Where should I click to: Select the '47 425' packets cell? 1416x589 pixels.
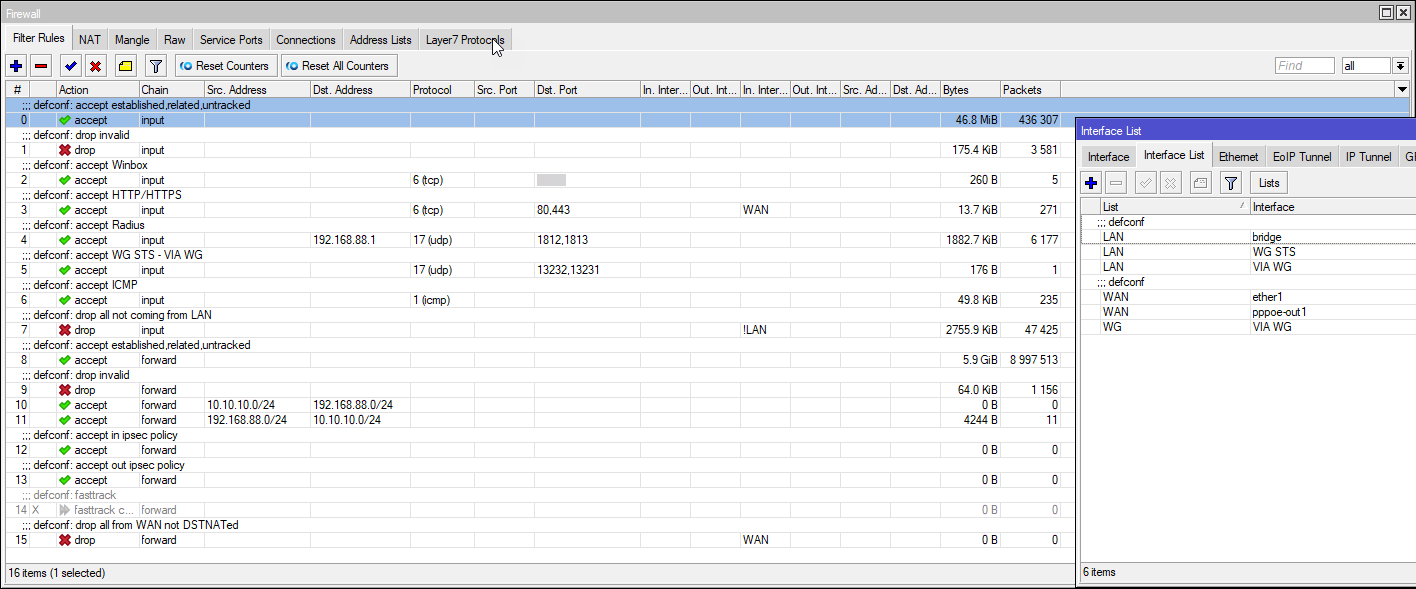pyautogui.click(x=1030, y=330)
